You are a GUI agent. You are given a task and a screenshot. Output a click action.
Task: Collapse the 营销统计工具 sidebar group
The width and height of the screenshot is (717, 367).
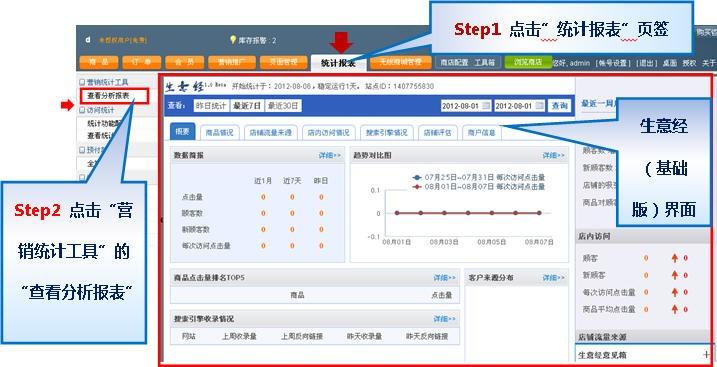pos(82,82)
